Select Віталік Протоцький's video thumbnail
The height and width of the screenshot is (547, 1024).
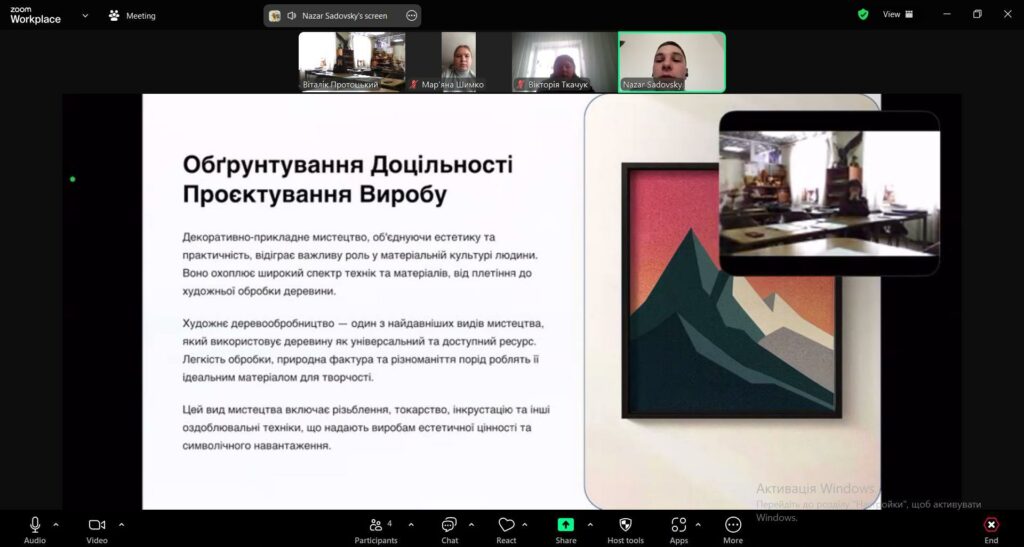[351, 62]
